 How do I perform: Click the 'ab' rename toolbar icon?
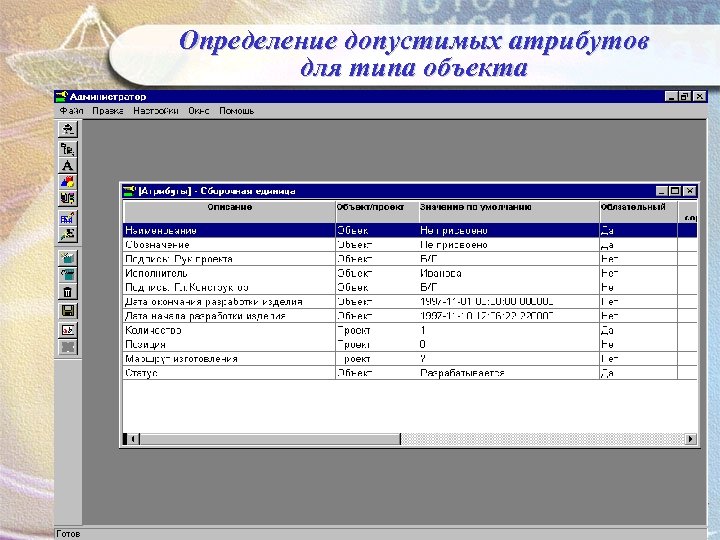coord(68,330)
